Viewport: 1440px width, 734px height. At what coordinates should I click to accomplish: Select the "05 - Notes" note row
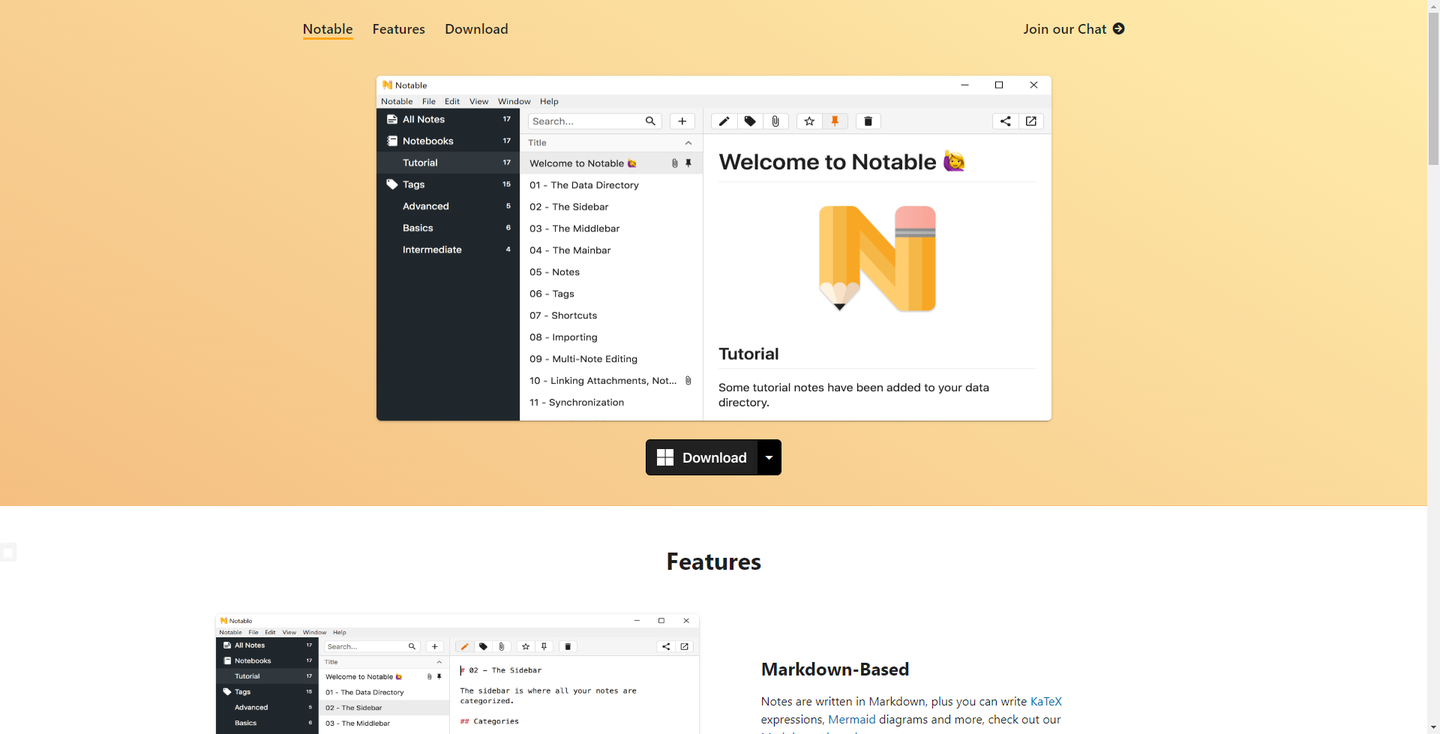click(x=611, y=272)
